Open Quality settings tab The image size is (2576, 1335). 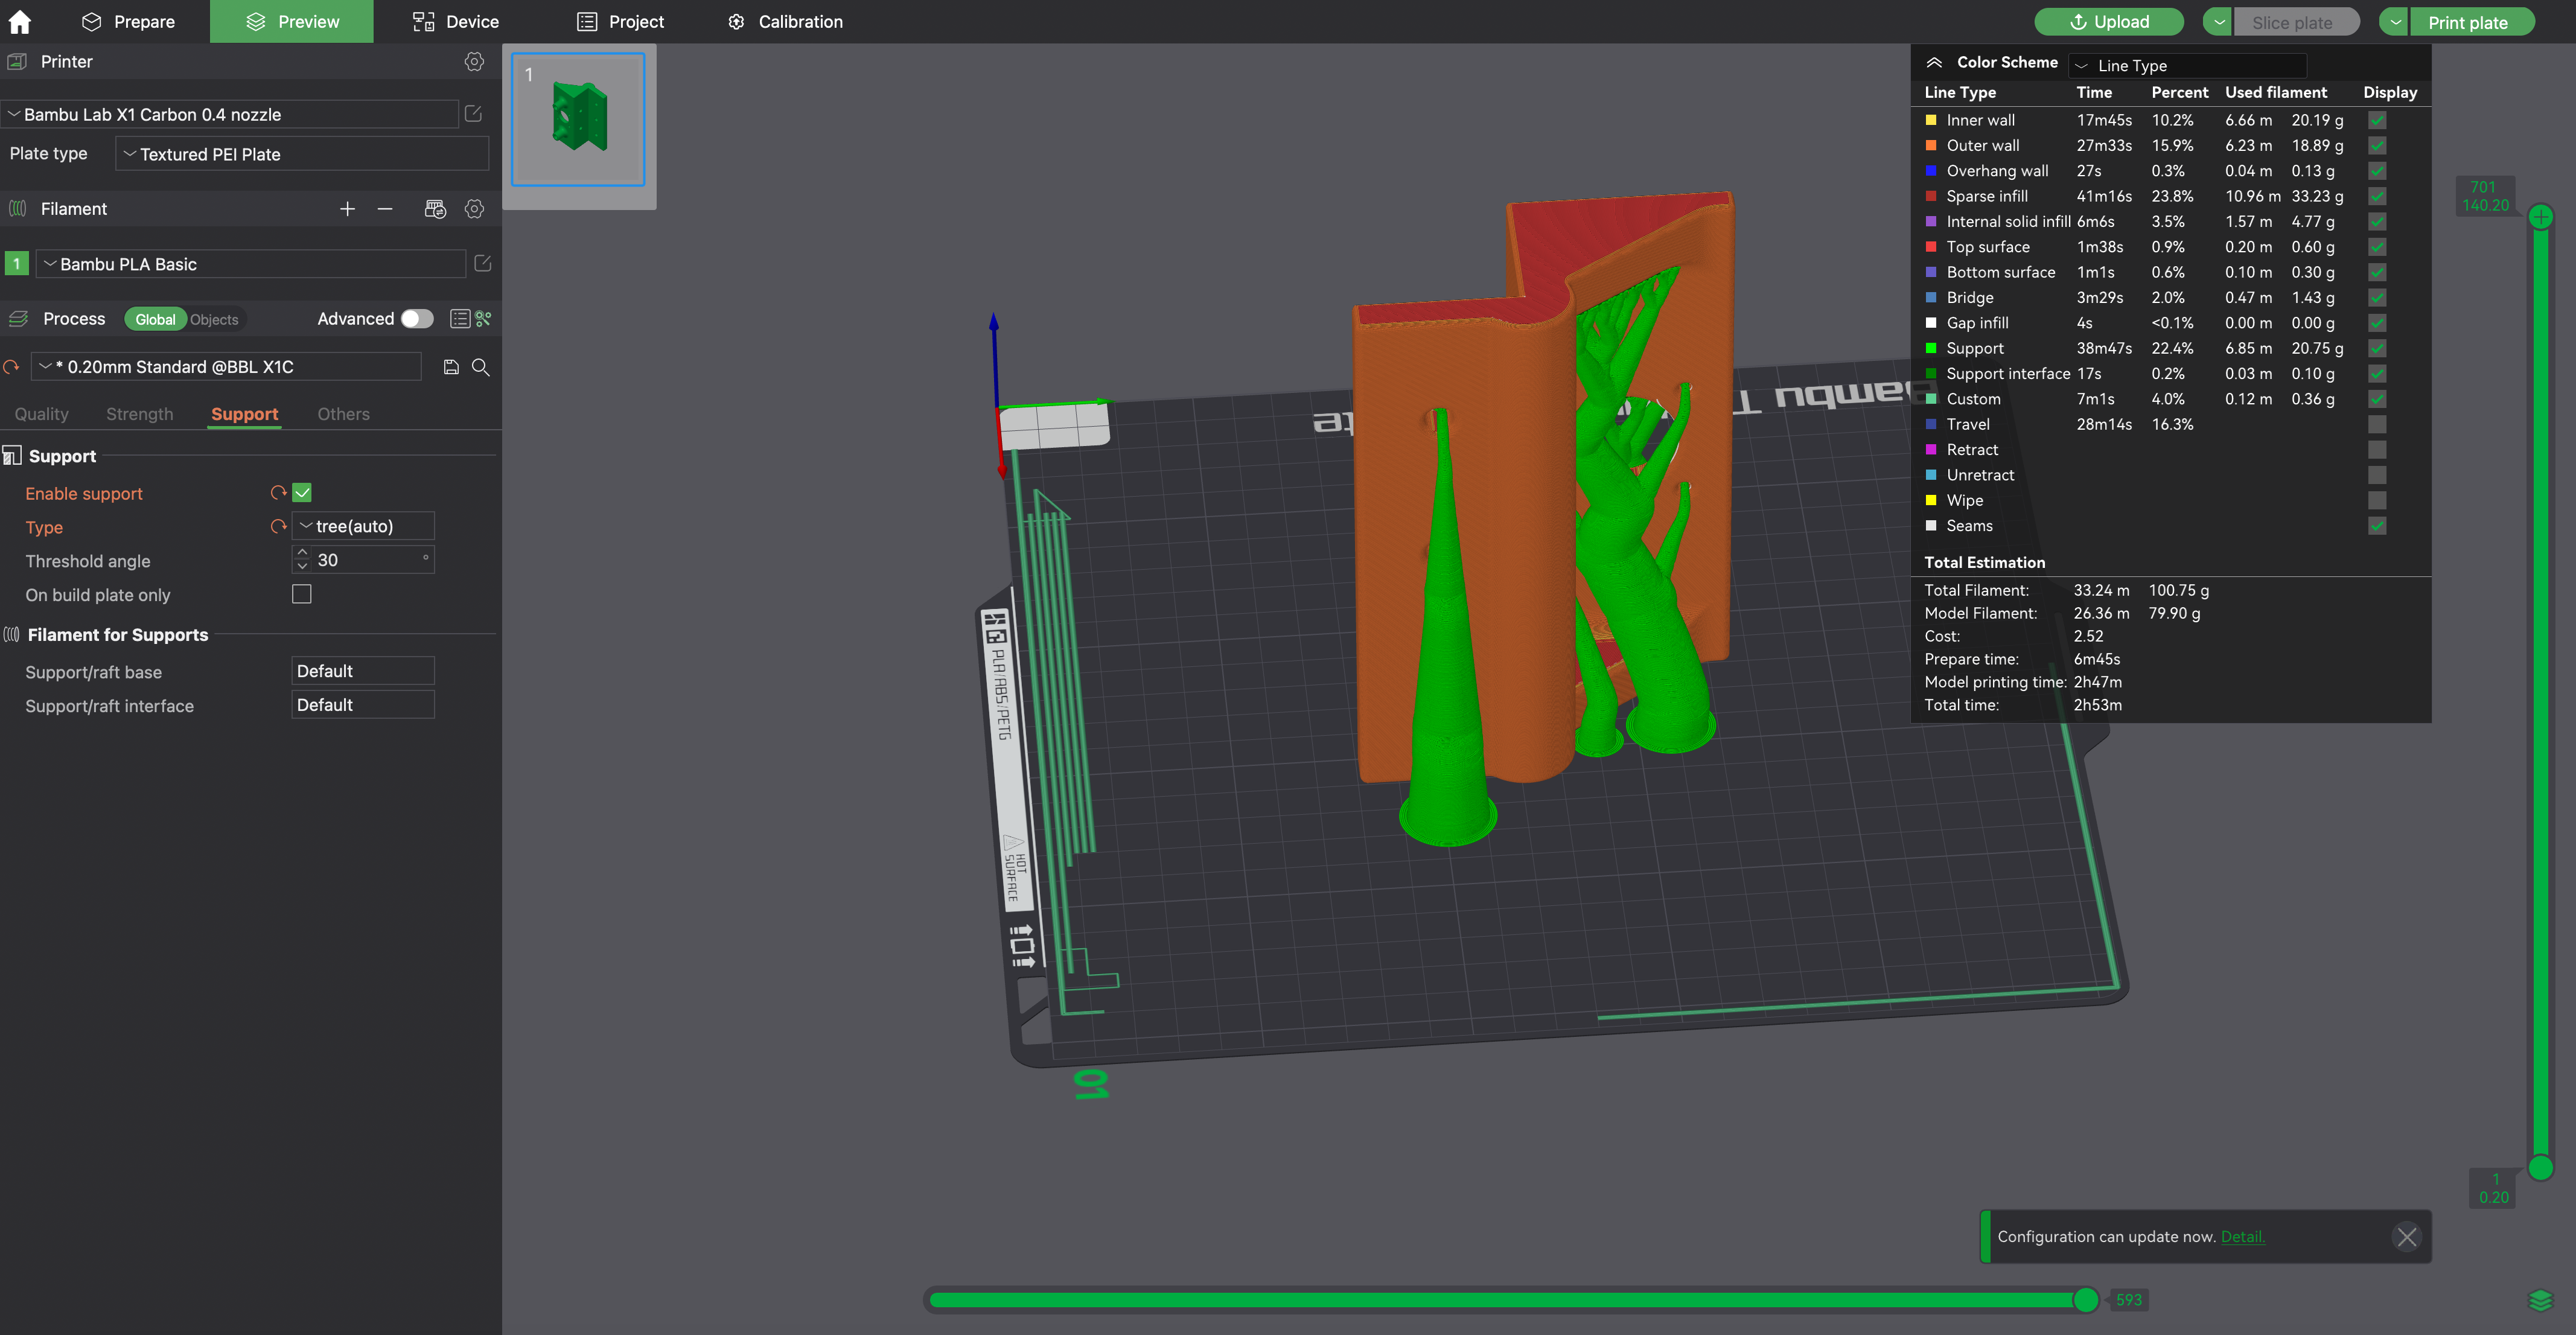click(41, 414)
